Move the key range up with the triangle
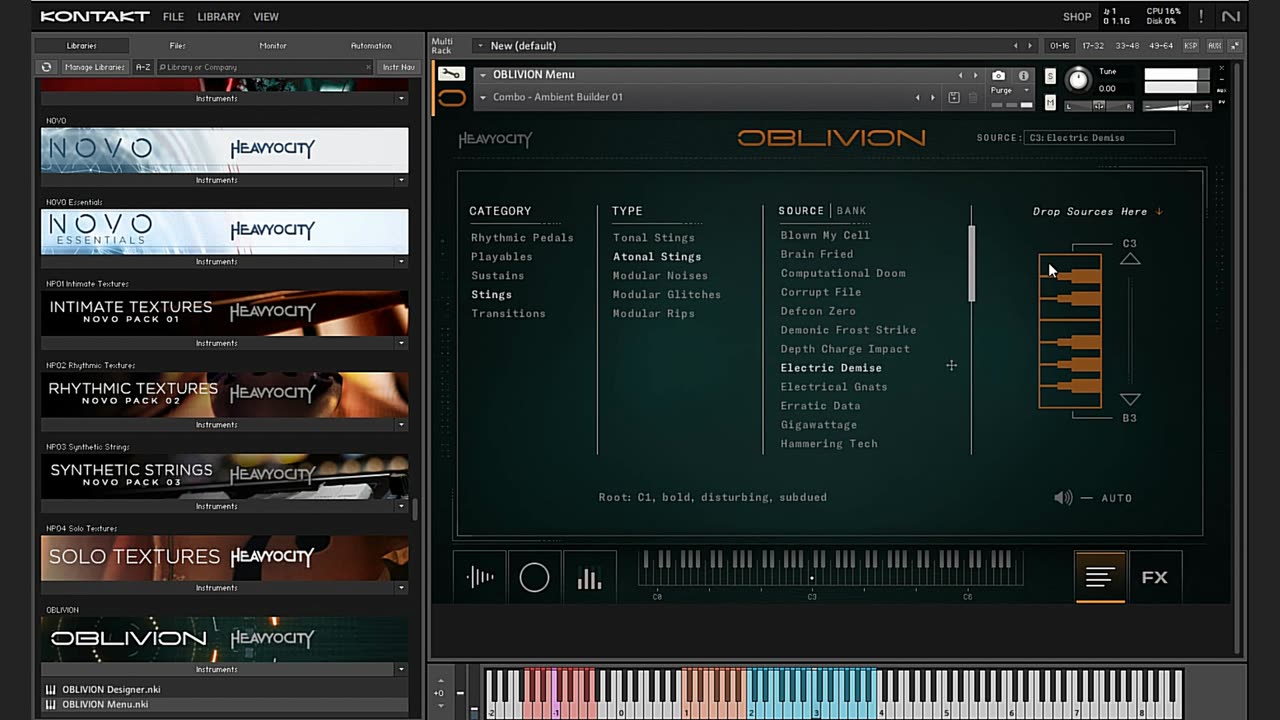Image resolution: width=1280 pixels, height=720 pixels. (x=1130, y=259)
